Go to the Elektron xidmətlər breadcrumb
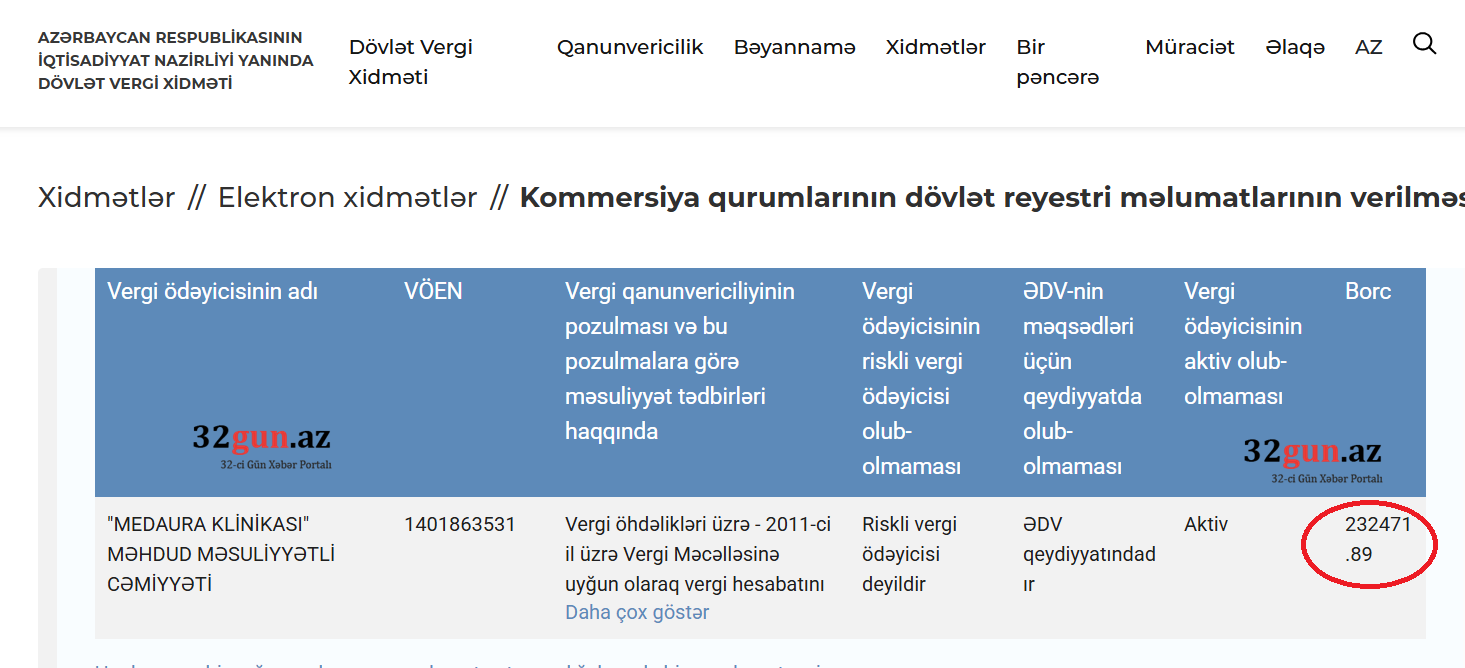 tap(347, 198)
